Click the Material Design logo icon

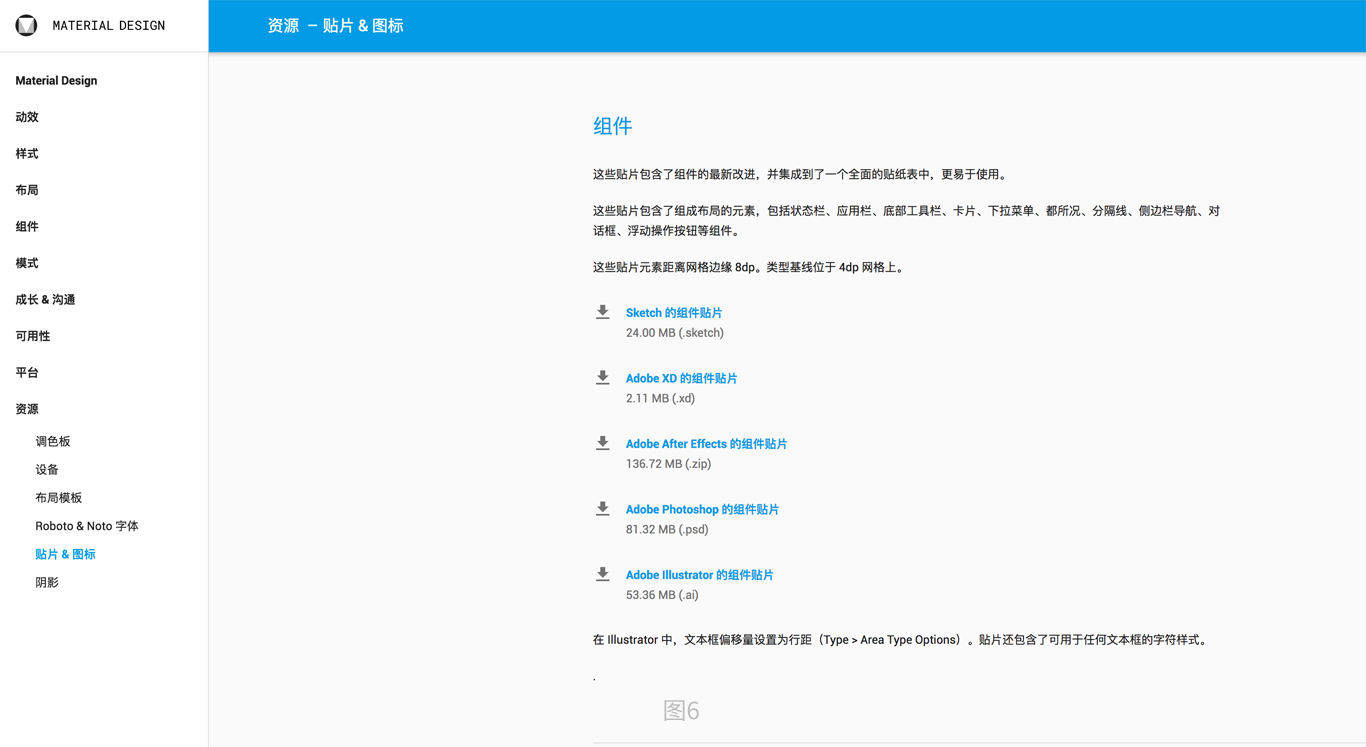click(x=26, y=26)
